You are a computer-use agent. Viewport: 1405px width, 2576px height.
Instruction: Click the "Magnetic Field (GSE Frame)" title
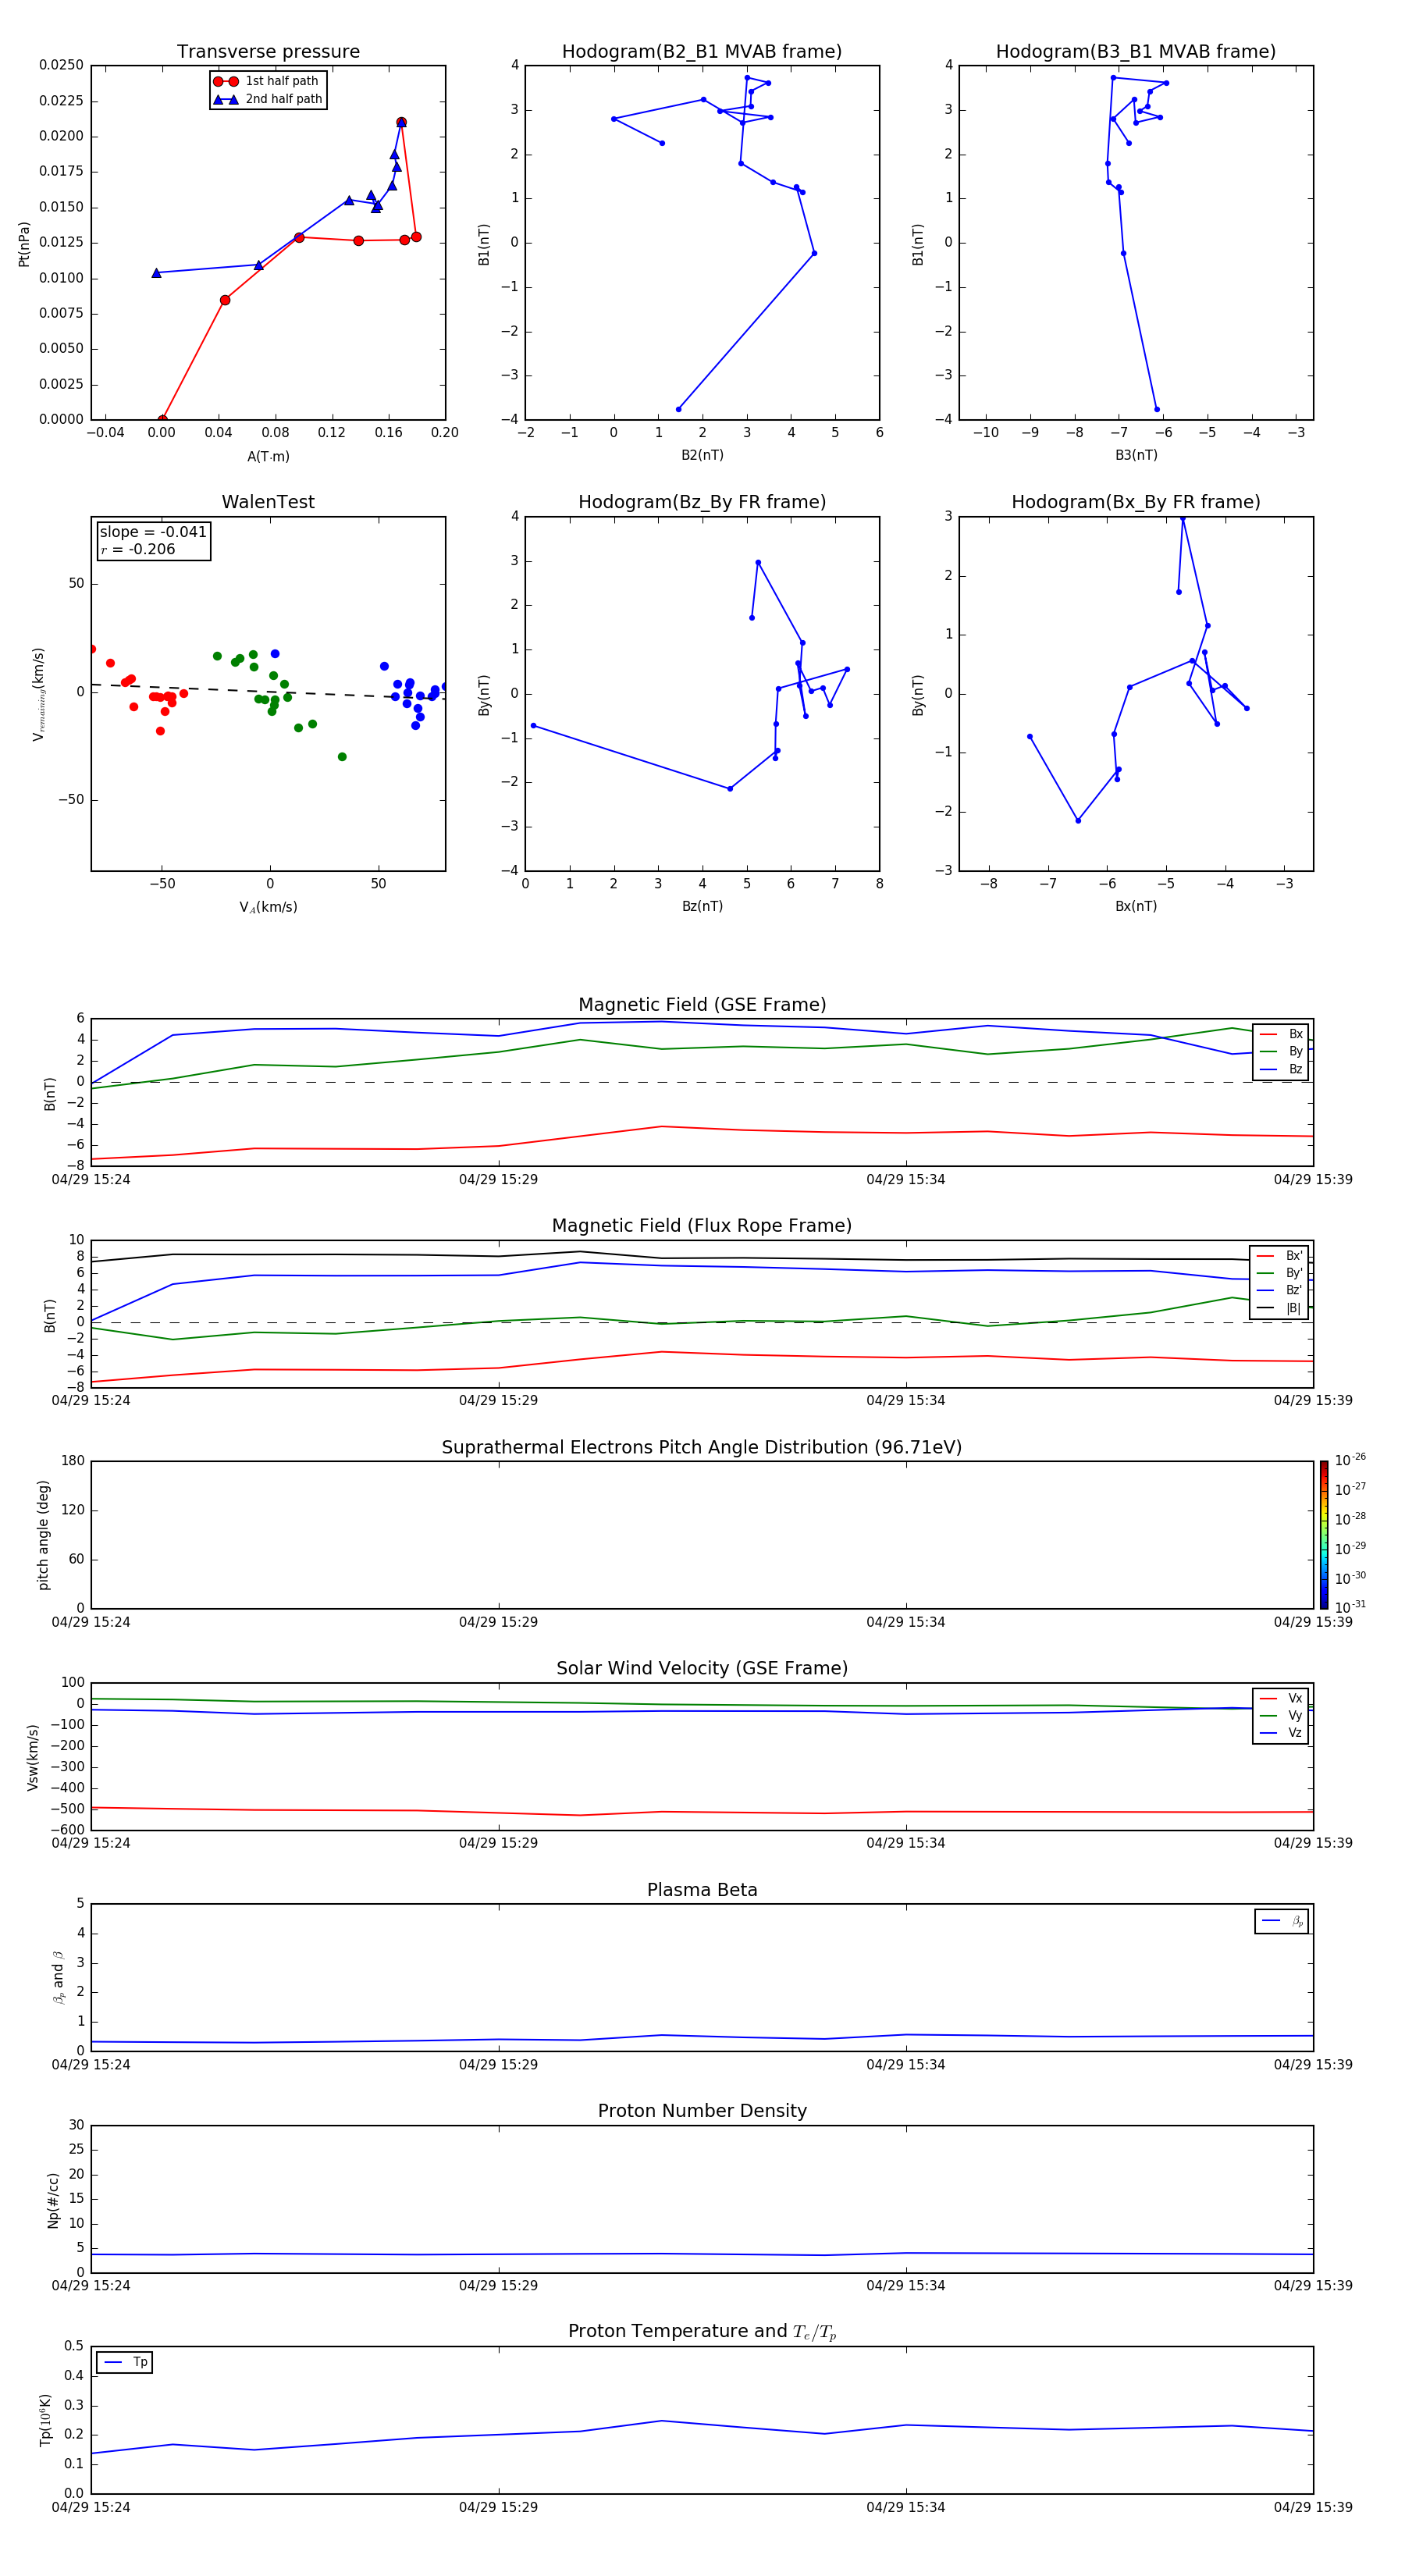(702, 1005)
